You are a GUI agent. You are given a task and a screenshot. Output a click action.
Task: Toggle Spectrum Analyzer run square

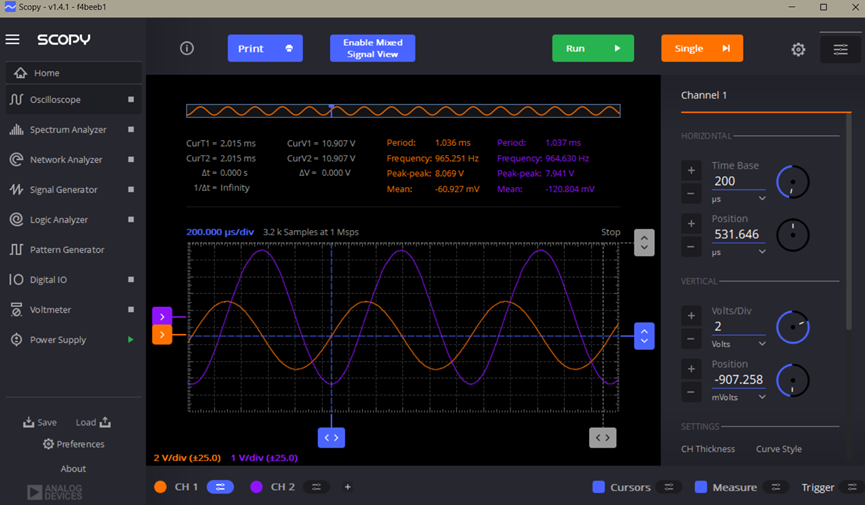(131, 130)
